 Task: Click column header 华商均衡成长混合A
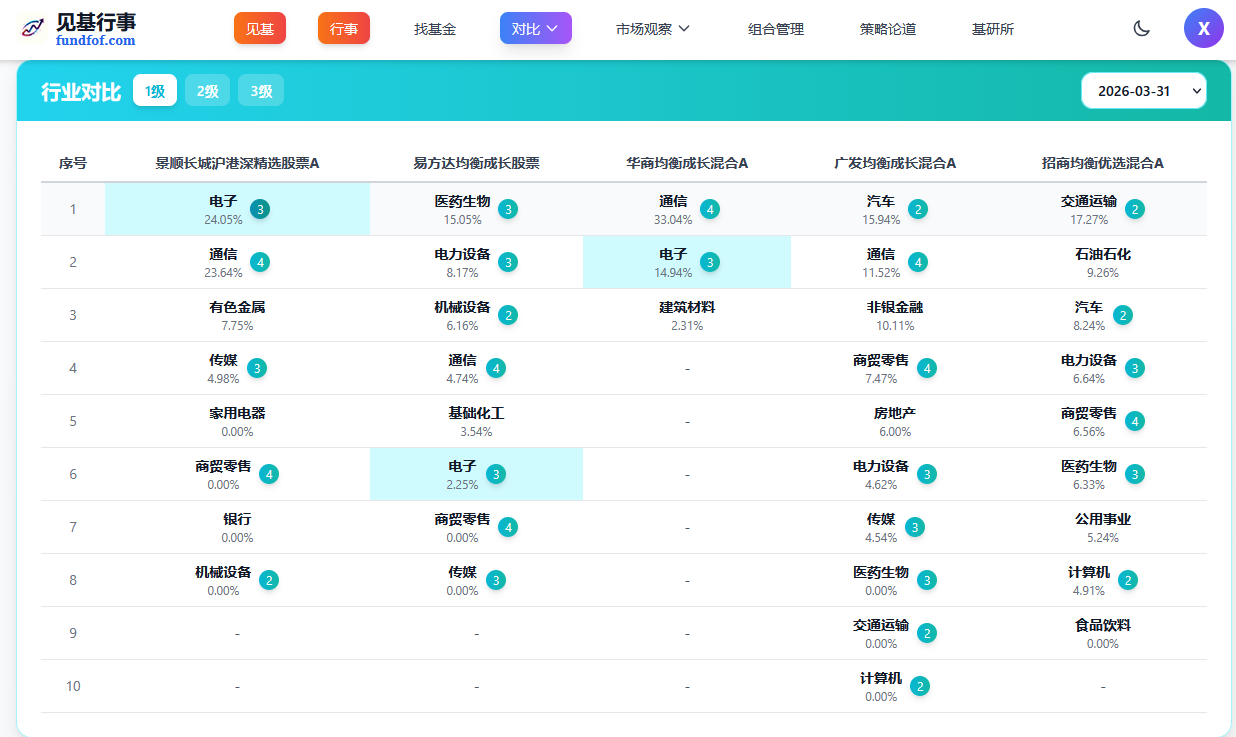pos(687,163)
